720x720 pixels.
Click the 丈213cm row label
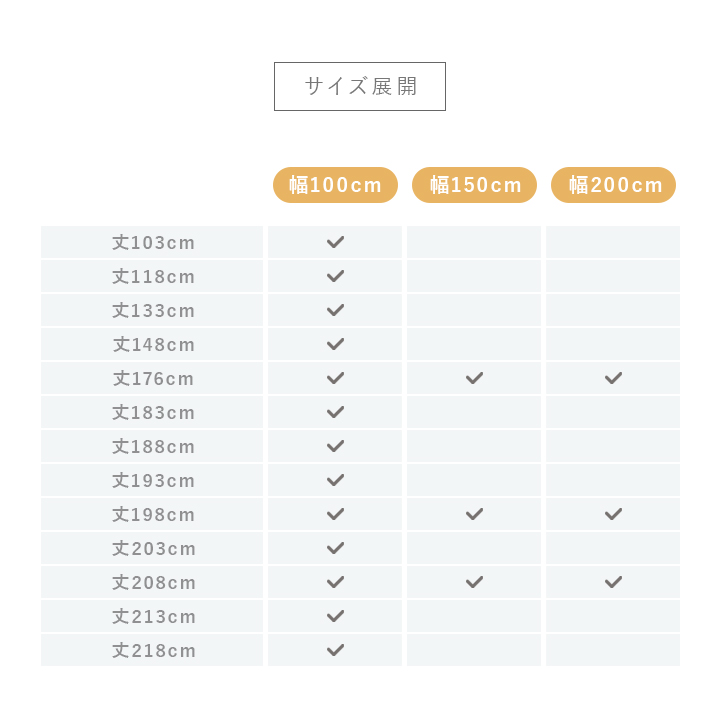pos(153,616)
